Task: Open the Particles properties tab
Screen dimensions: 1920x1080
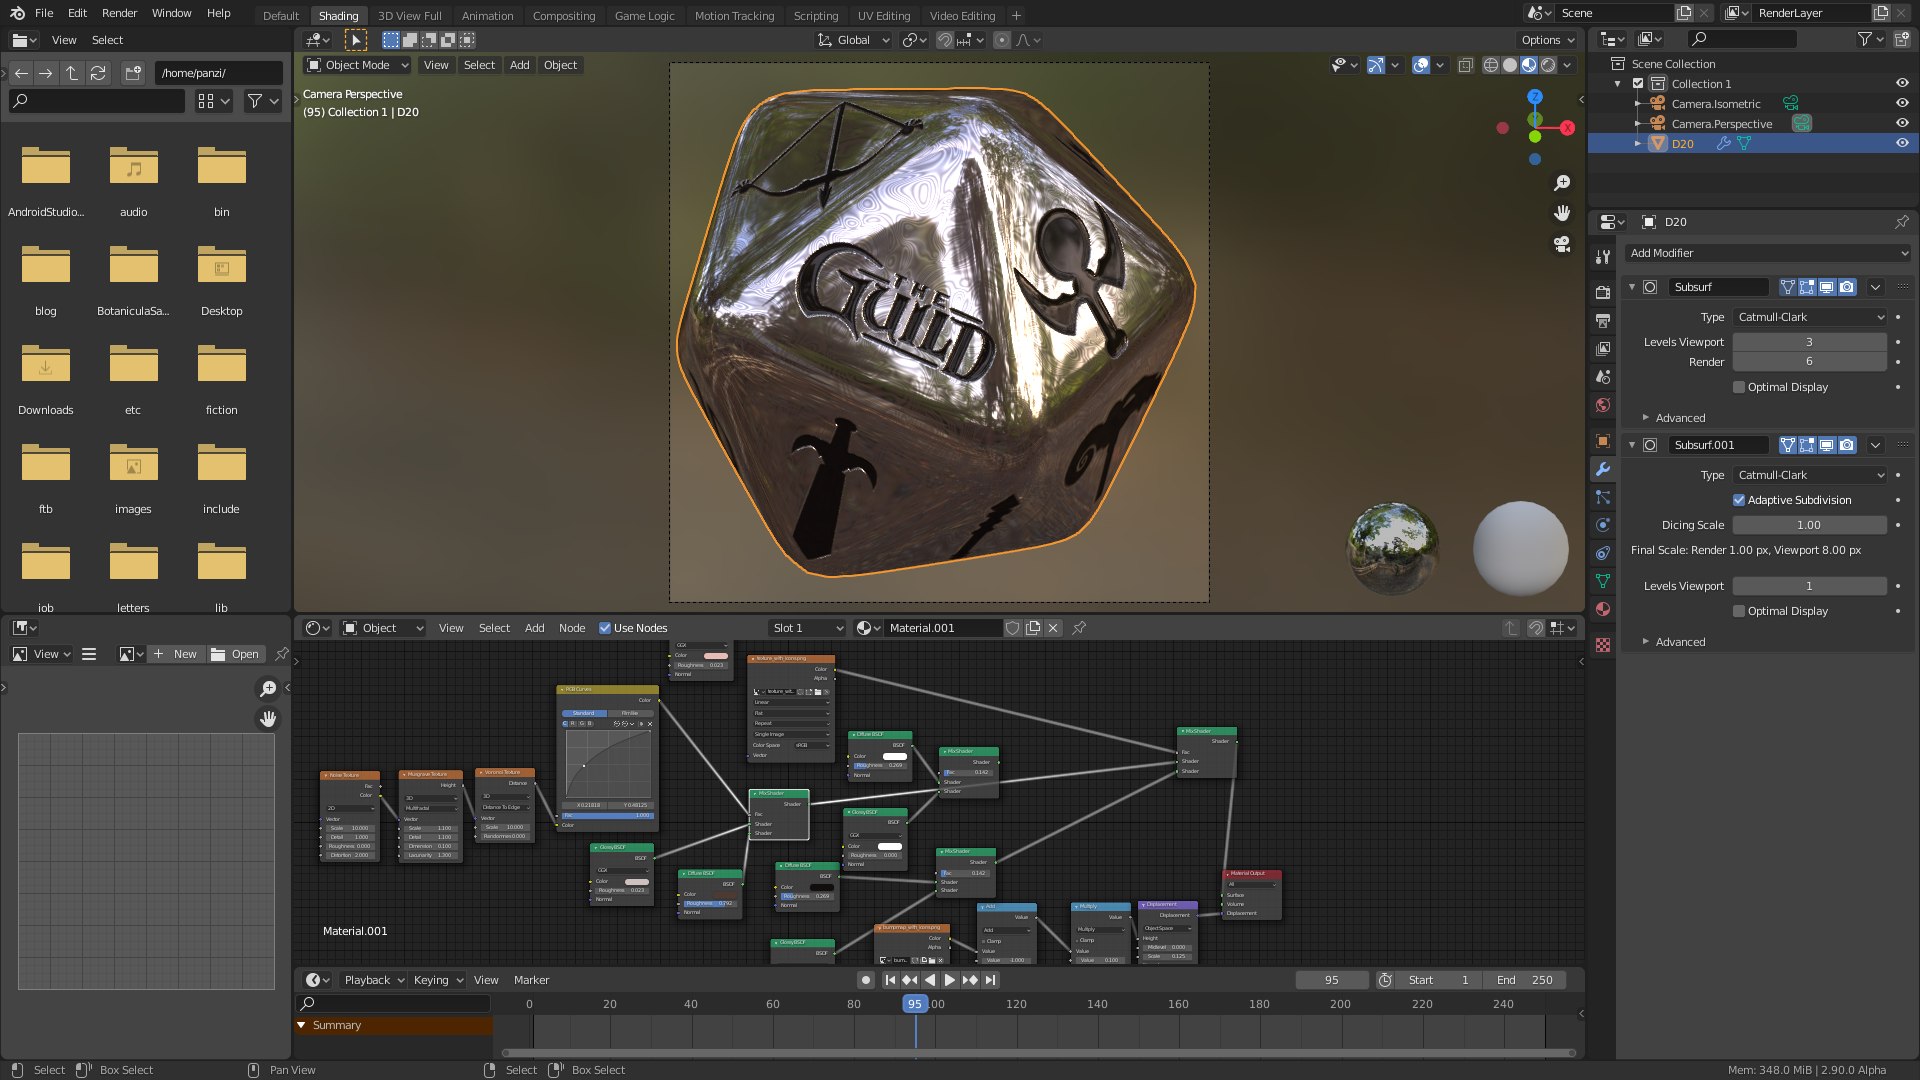Action: coord(1603,497)
